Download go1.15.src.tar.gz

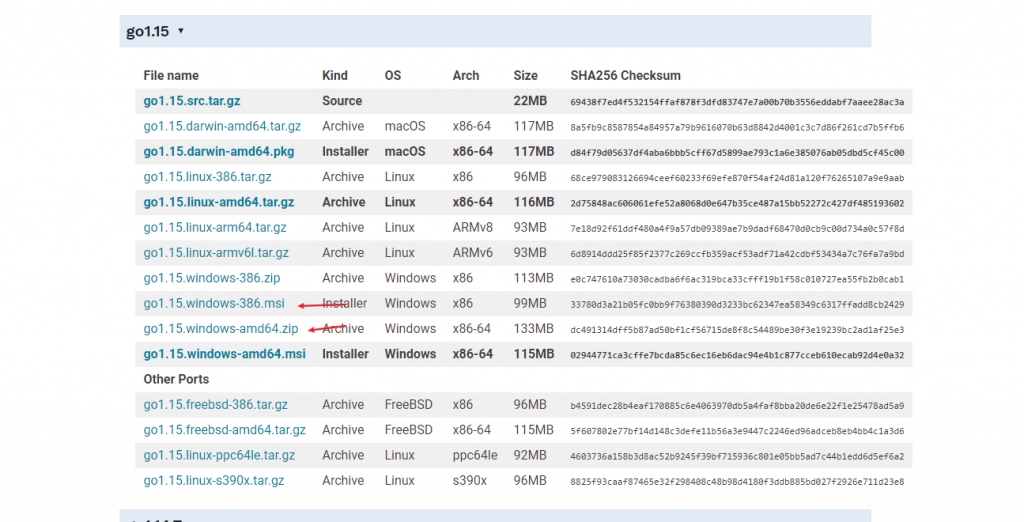pos(192,101)
